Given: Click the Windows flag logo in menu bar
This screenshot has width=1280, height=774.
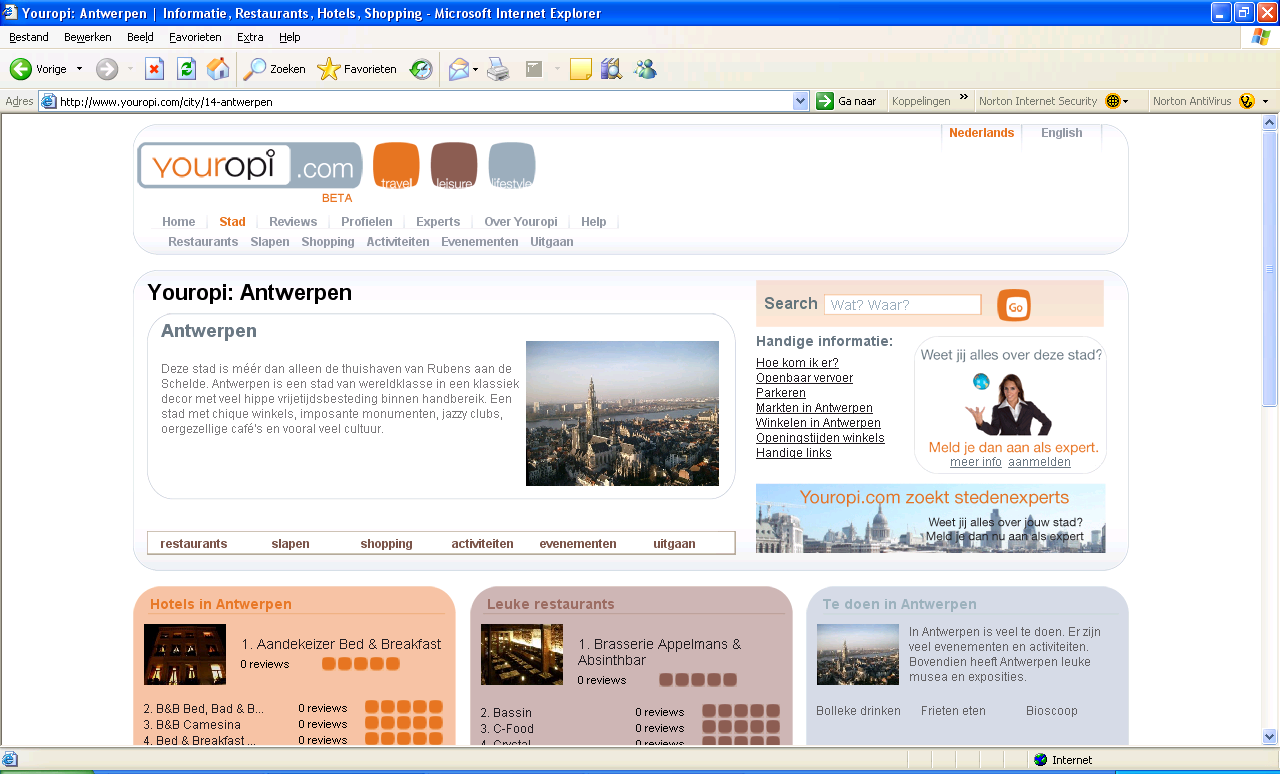Looking at the screenshot, I should click(1260, 37).
